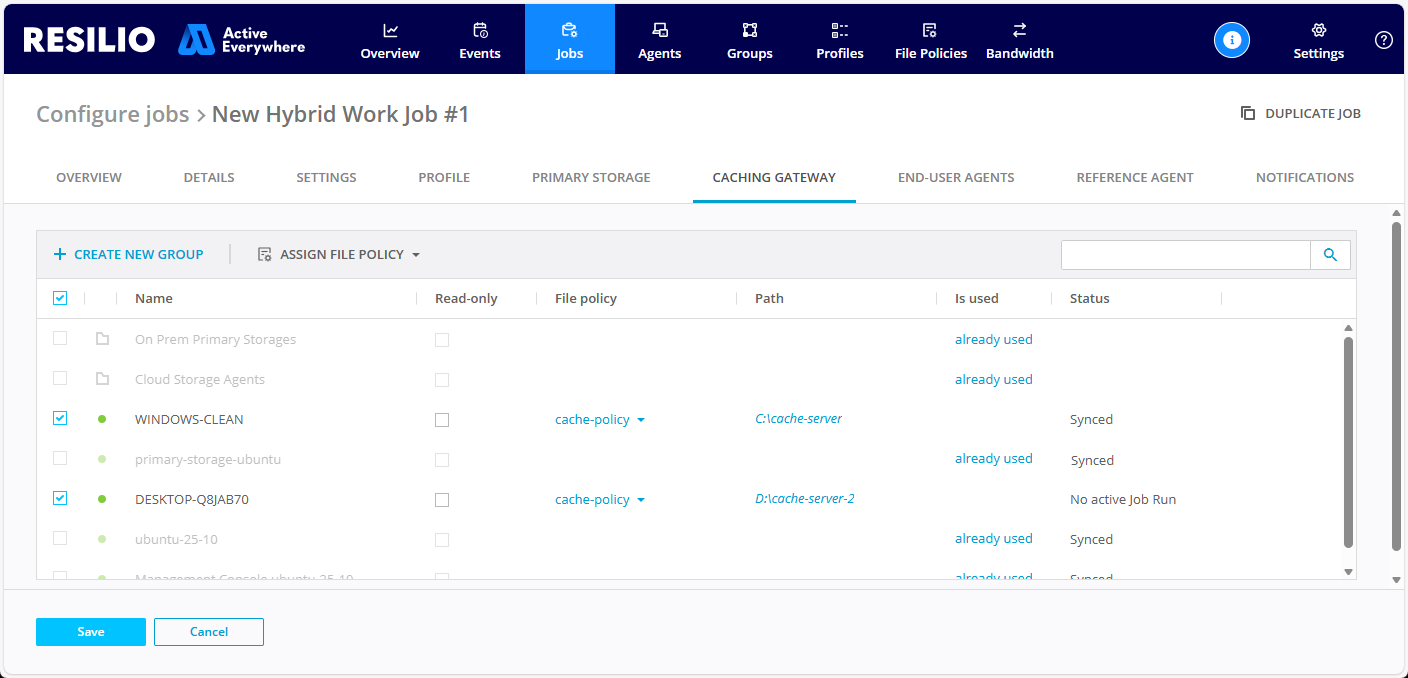Viewport: 1408px width, 678px height.
Task: Open the Overview navigation icon
Action: [x=390, y=31]
